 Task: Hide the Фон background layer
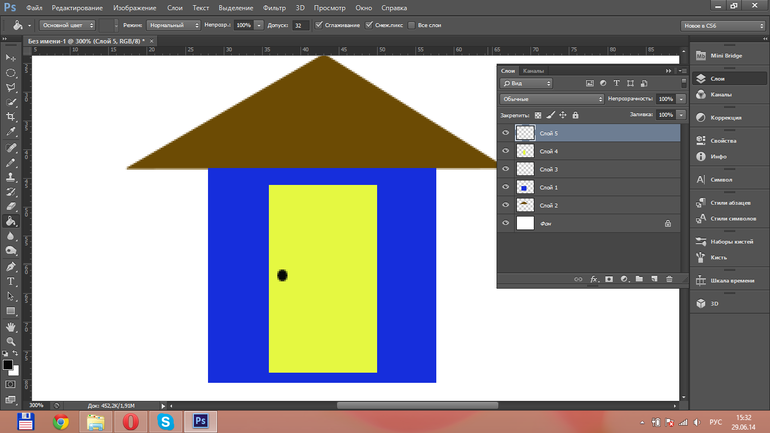505,223
